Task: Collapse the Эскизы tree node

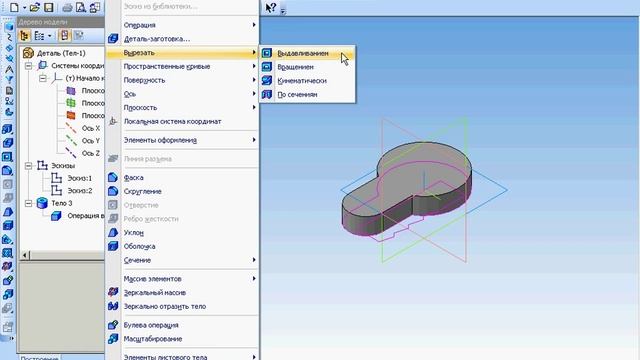Action: coord(28,166)
